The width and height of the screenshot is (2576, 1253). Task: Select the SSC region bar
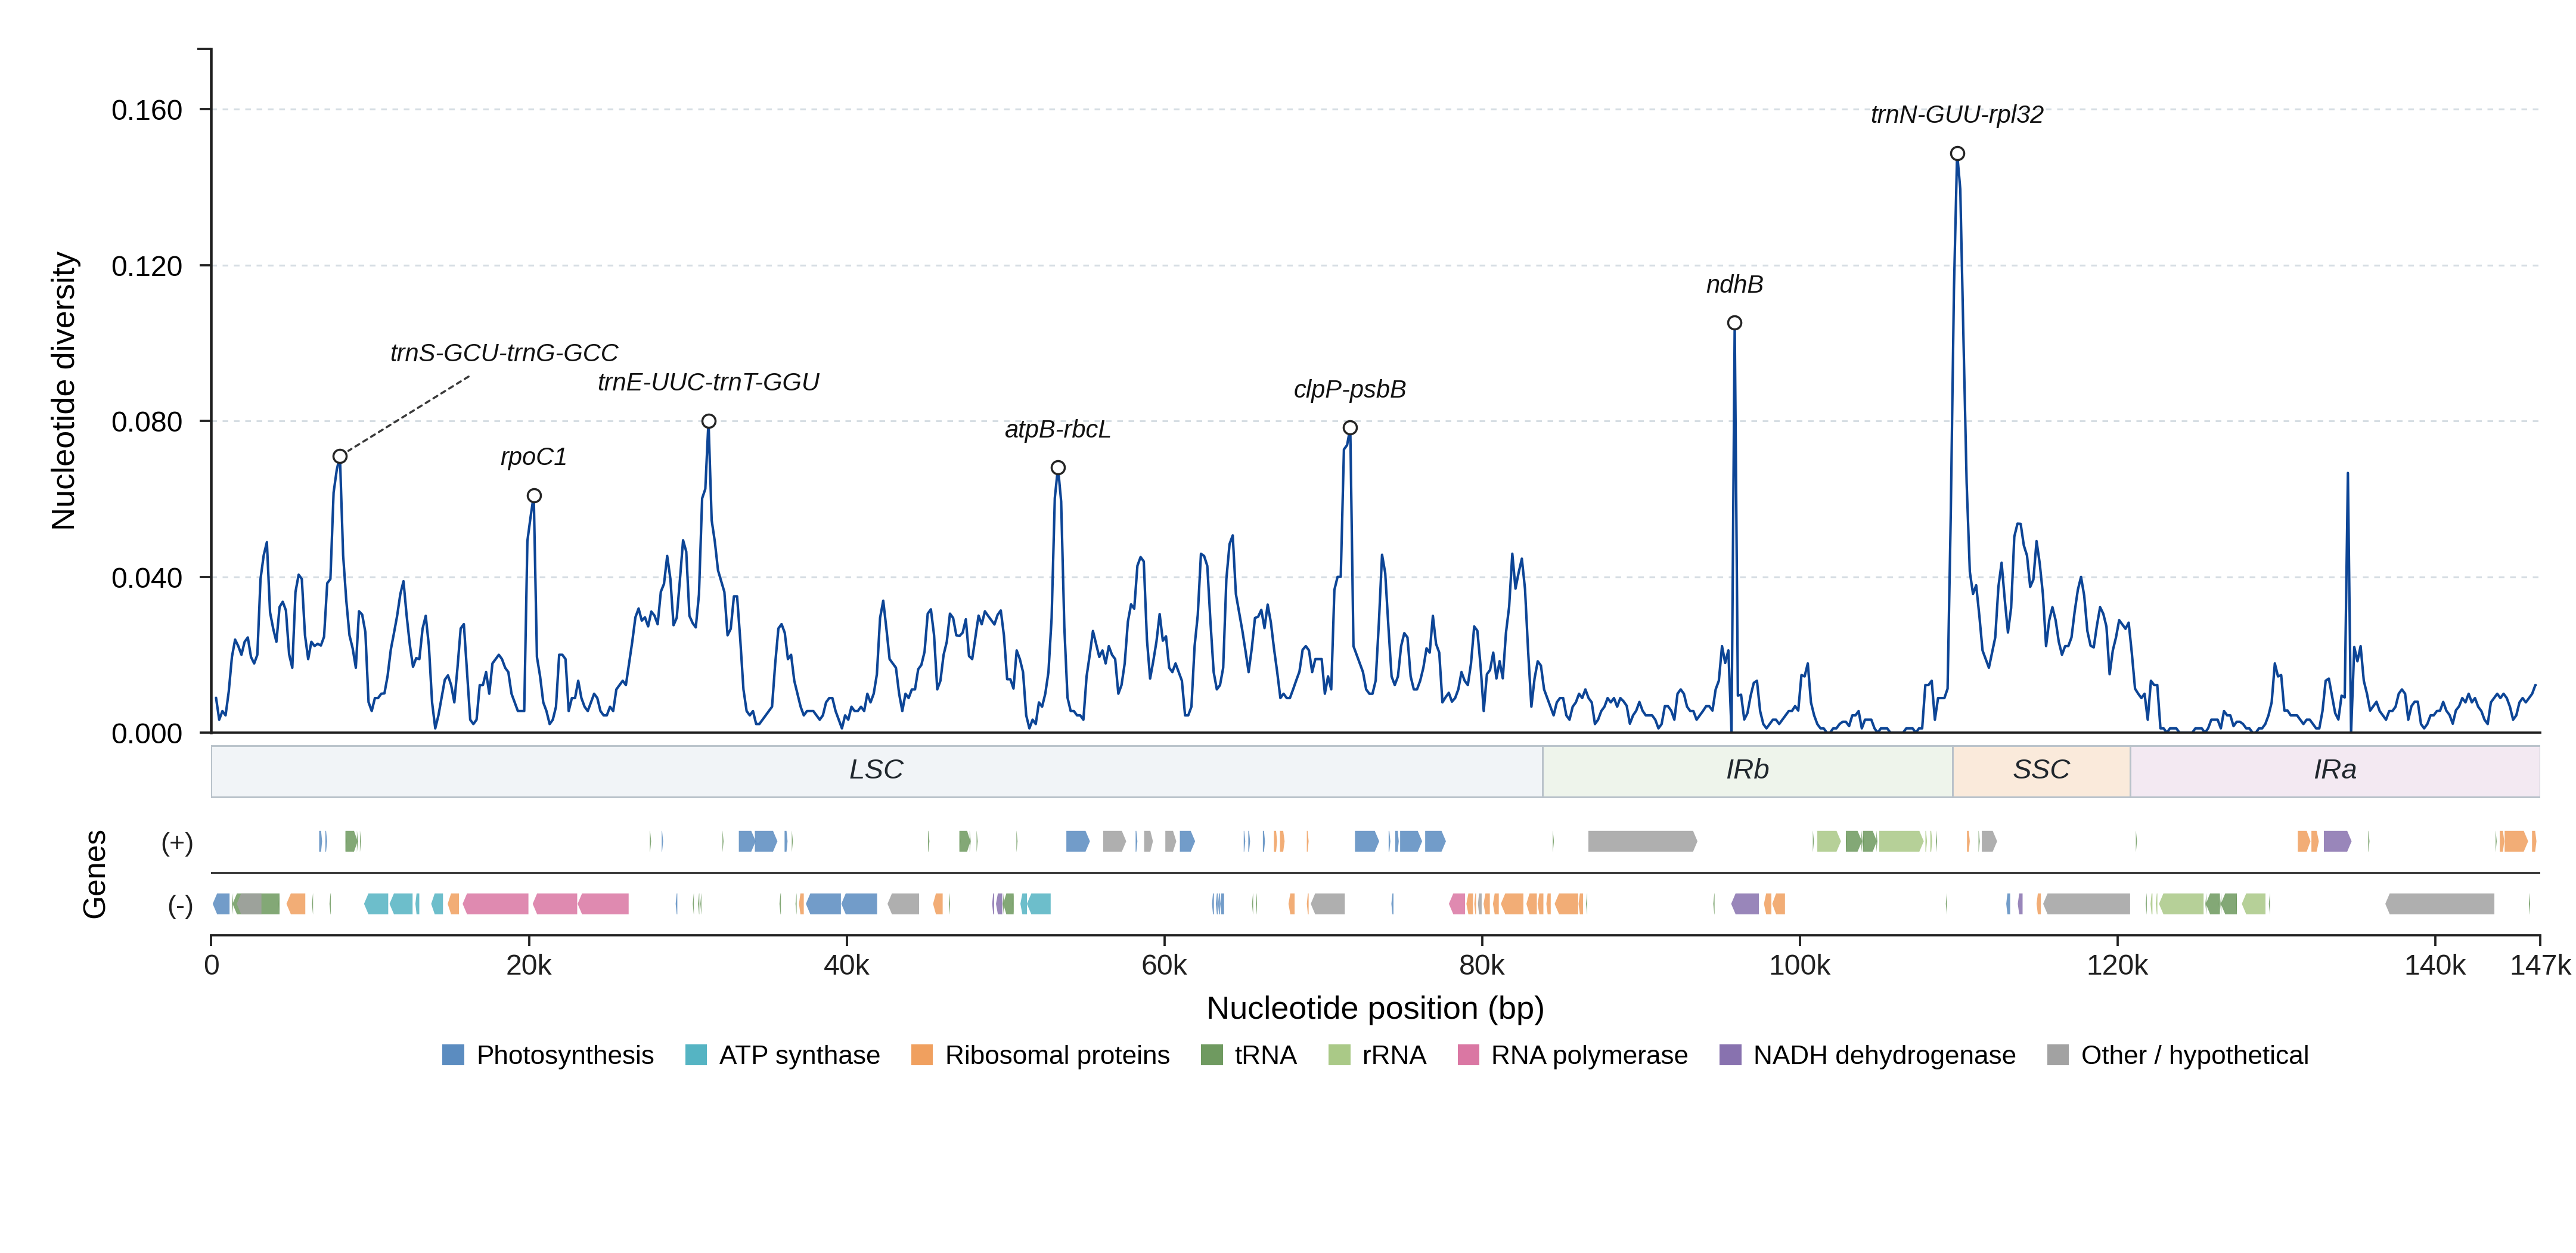[x=2042, y=771]
